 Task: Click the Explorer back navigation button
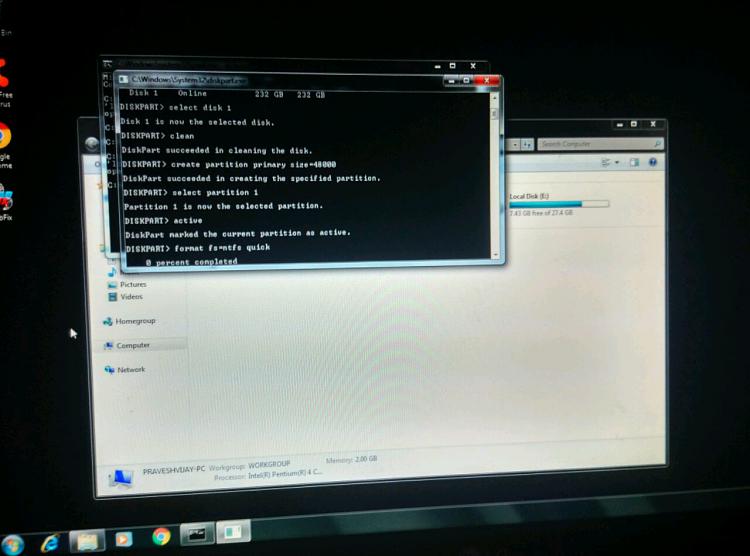point(92,143)
